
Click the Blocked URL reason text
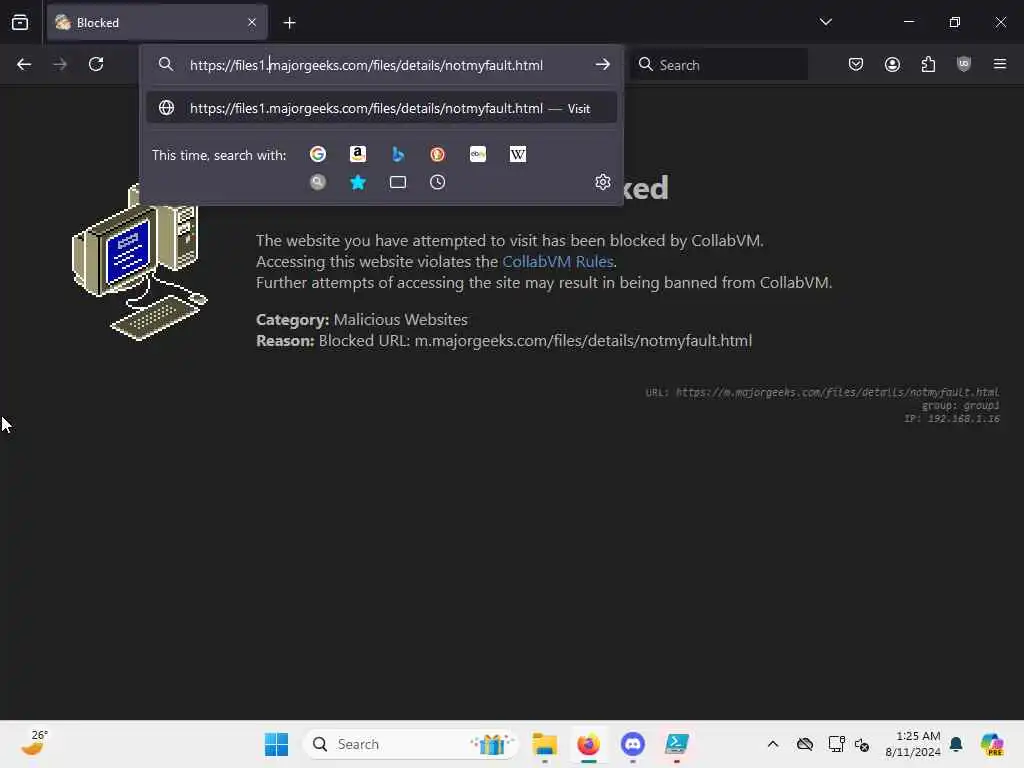click(x=504, y=340)
